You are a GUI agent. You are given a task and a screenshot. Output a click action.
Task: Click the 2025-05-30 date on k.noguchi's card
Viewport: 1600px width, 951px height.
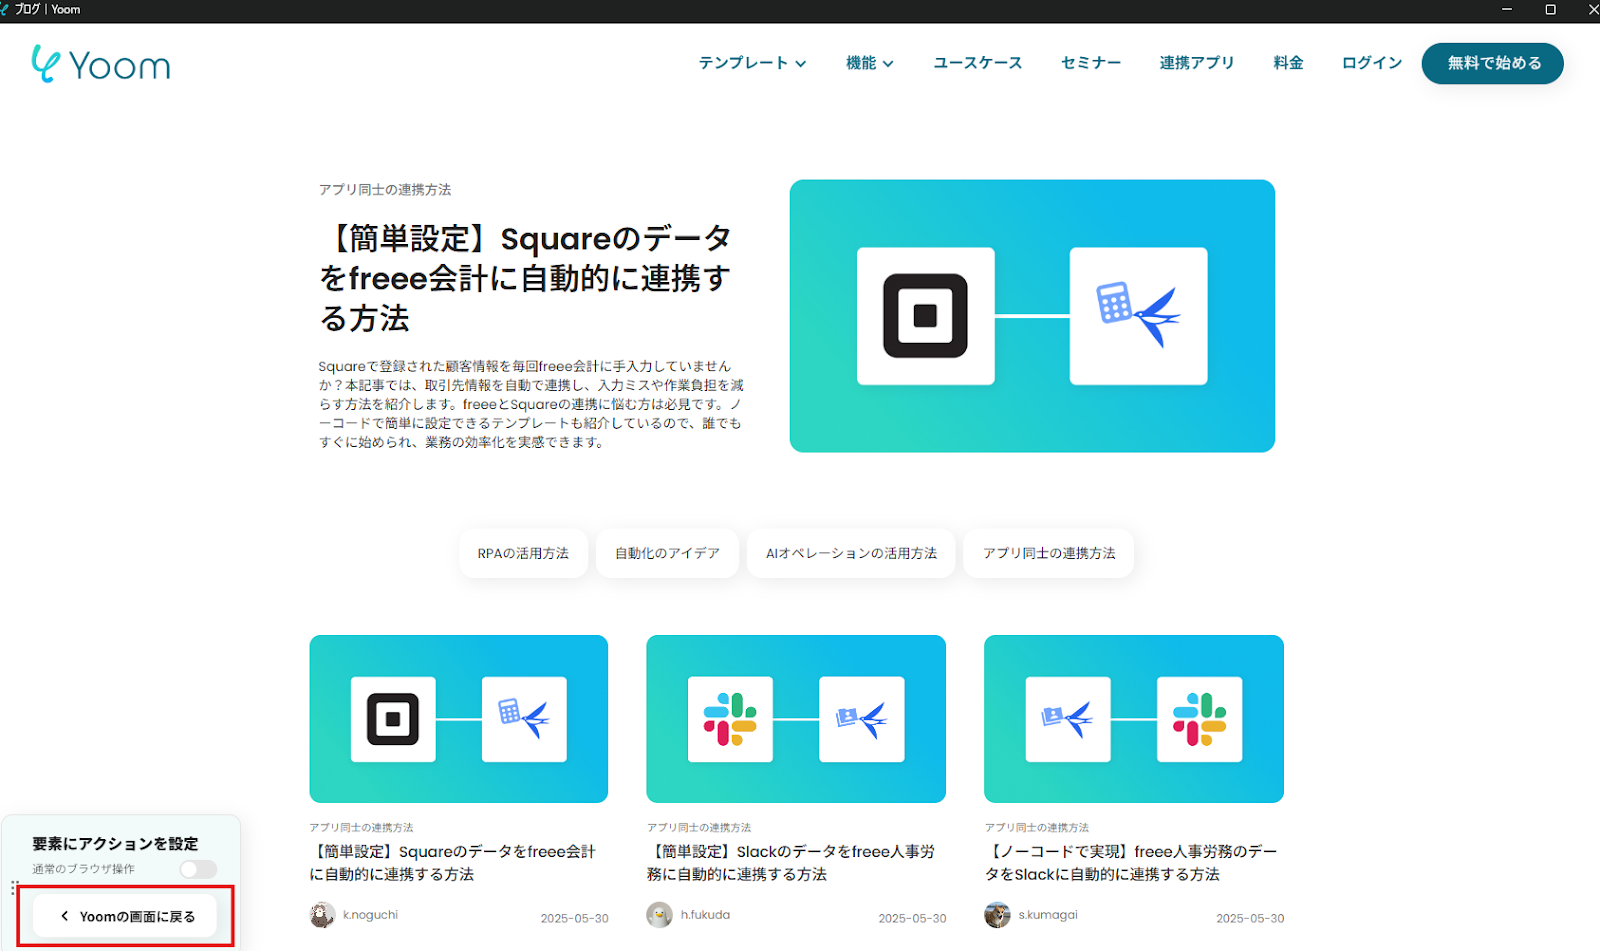[575, 918]
